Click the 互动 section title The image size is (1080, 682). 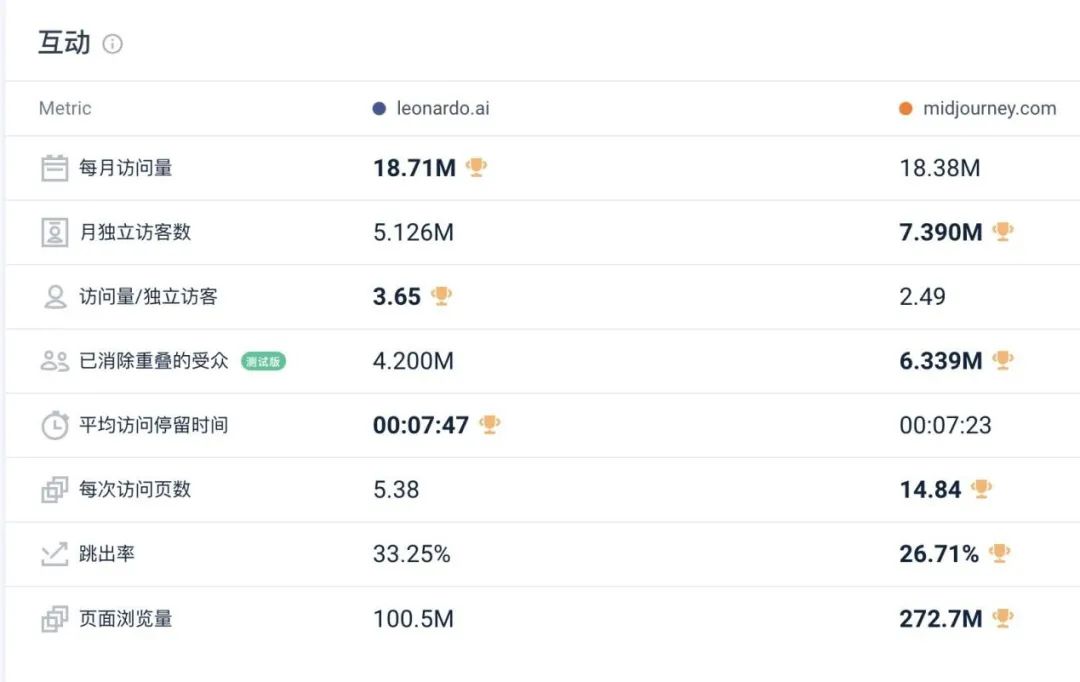tap(64, 43)
